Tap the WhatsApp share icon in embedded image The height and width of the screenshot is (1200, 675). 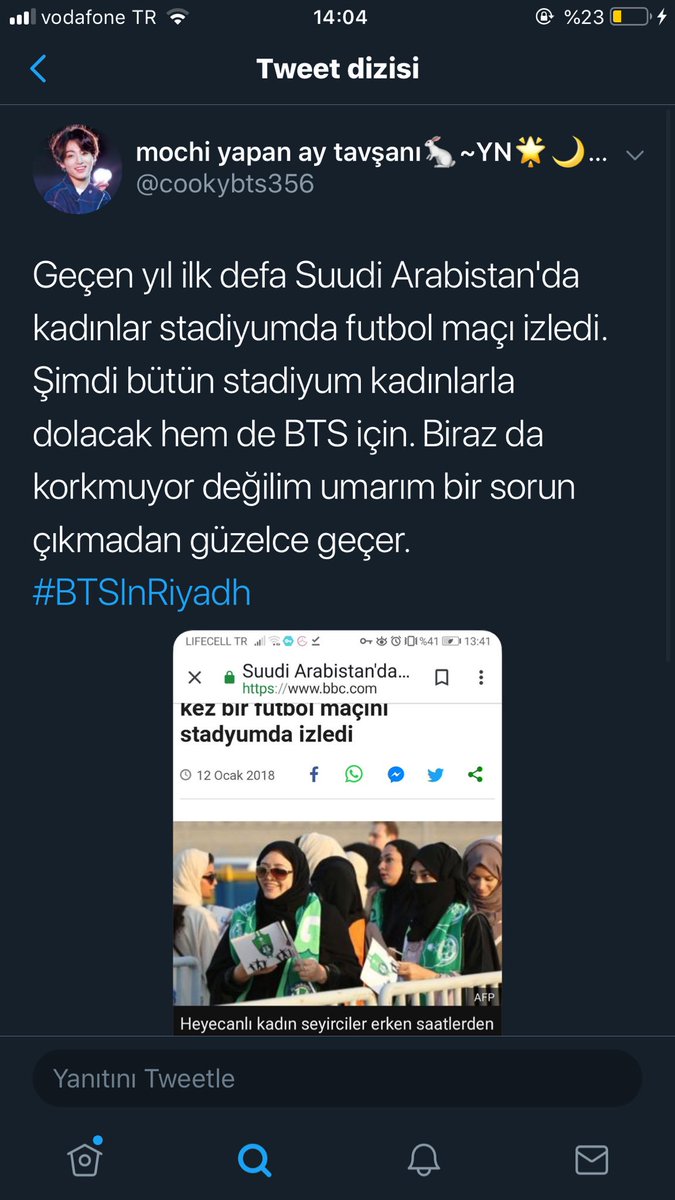354,774
